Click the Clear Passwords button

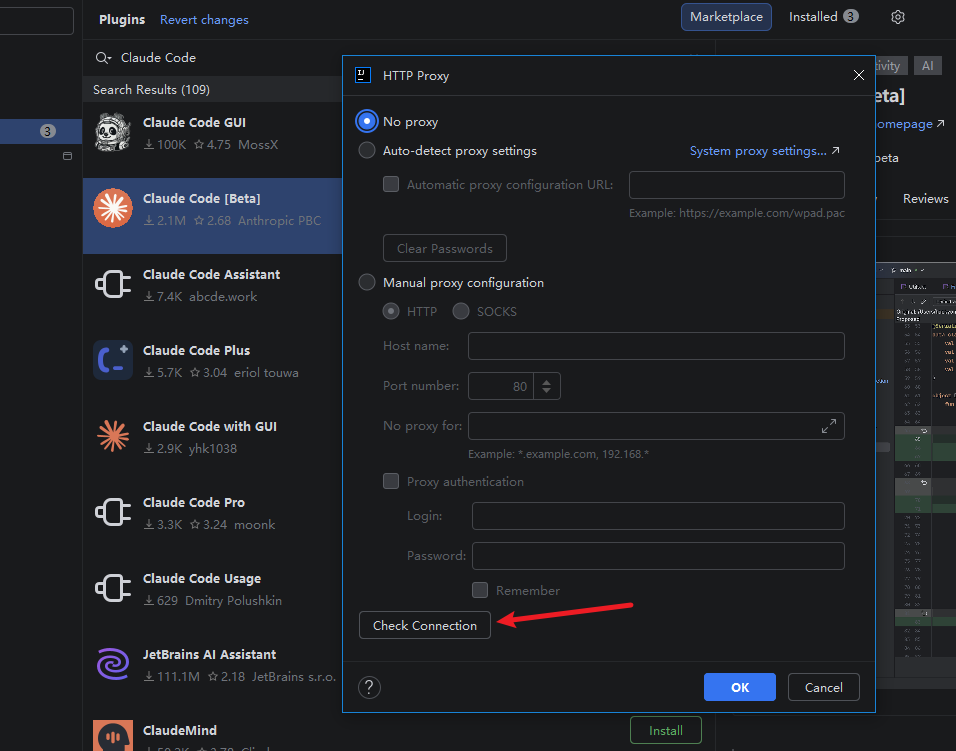click(x=444, y=248)
